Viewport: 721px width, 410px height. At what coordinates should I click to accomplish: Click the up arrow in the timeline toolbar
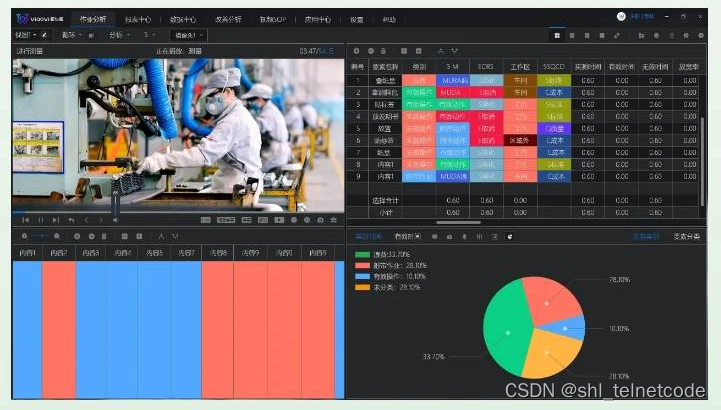161,236
